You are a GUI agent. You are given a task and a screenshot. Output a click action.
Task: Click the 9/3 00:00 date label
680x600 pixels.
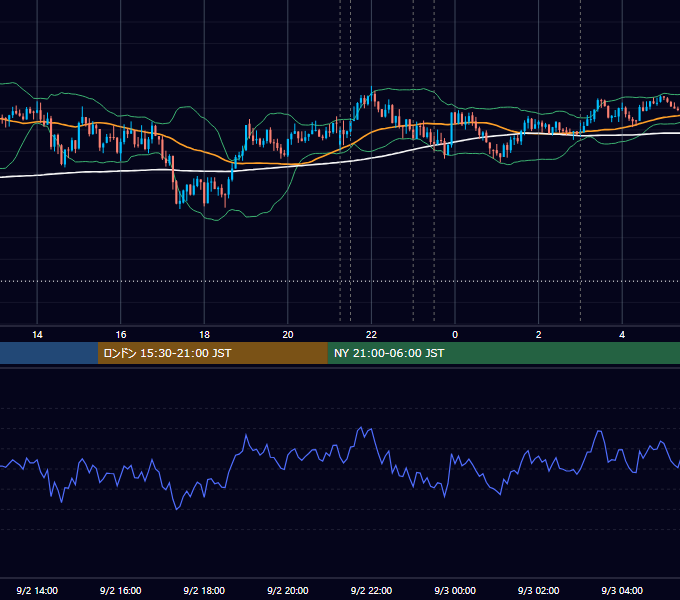point(455,590)
